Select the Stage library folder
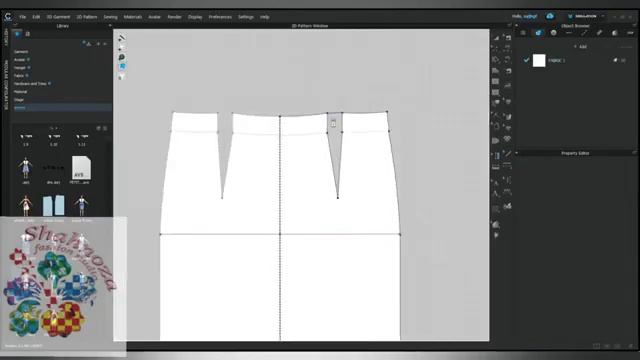The width and height of the screenshot is (640, 360). (x=19, y=100)
